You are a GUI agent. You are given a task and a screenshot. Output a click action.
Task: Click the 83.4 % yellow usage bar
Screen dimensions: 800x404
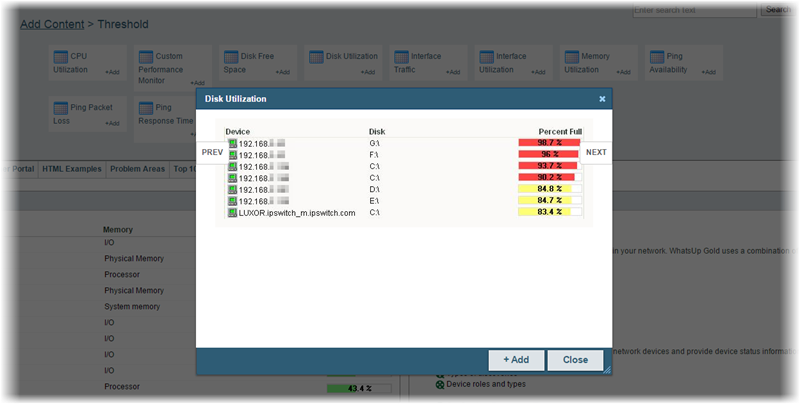click(x=549, y=212)
